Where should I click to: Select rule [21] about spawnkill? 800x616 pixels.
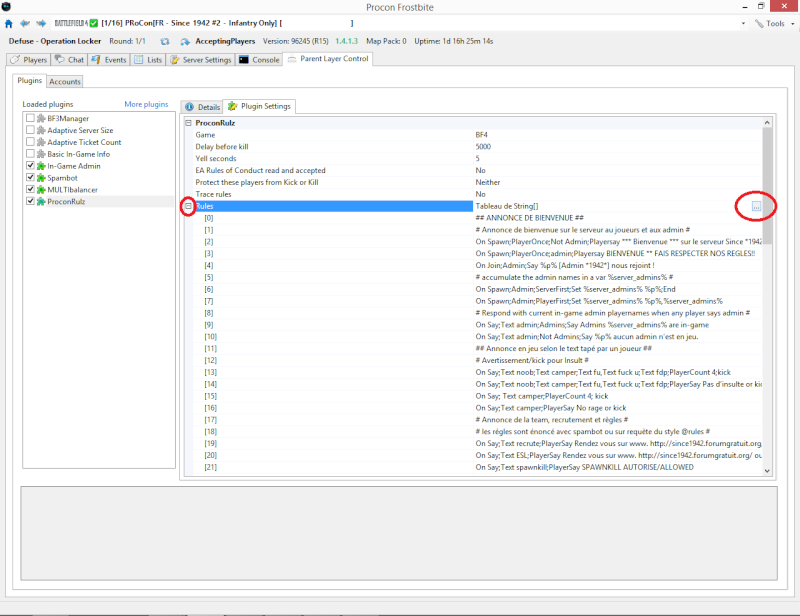477,467
